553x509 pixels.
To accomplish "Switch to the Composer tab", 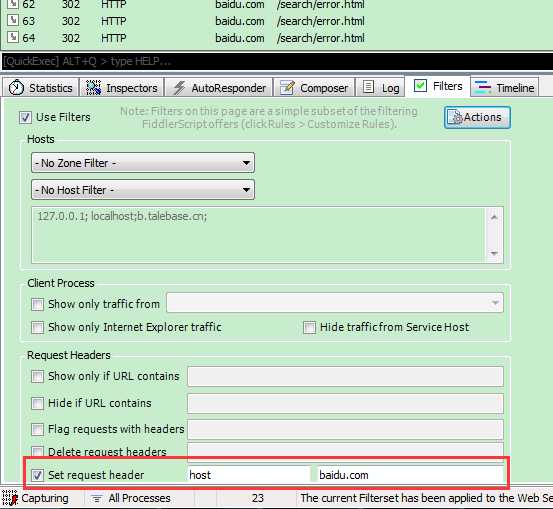I will [314, 87].
